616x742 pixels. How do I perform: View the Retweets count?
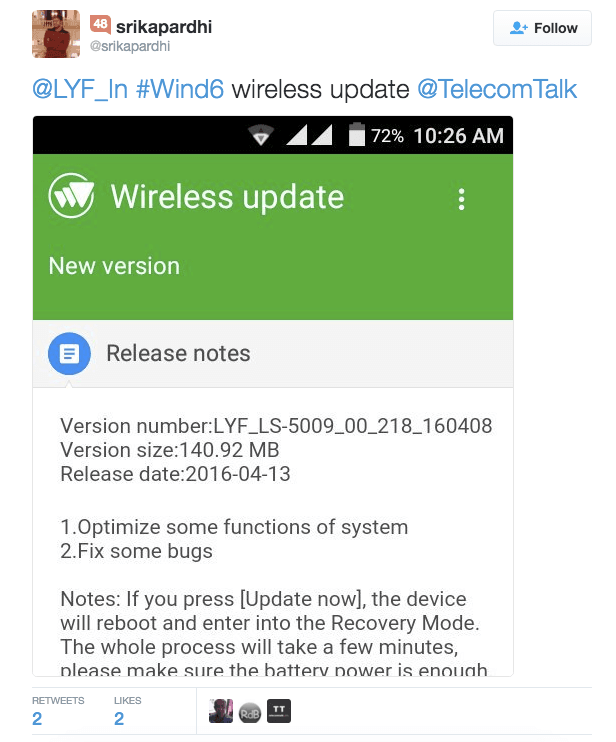coord(37,719)
